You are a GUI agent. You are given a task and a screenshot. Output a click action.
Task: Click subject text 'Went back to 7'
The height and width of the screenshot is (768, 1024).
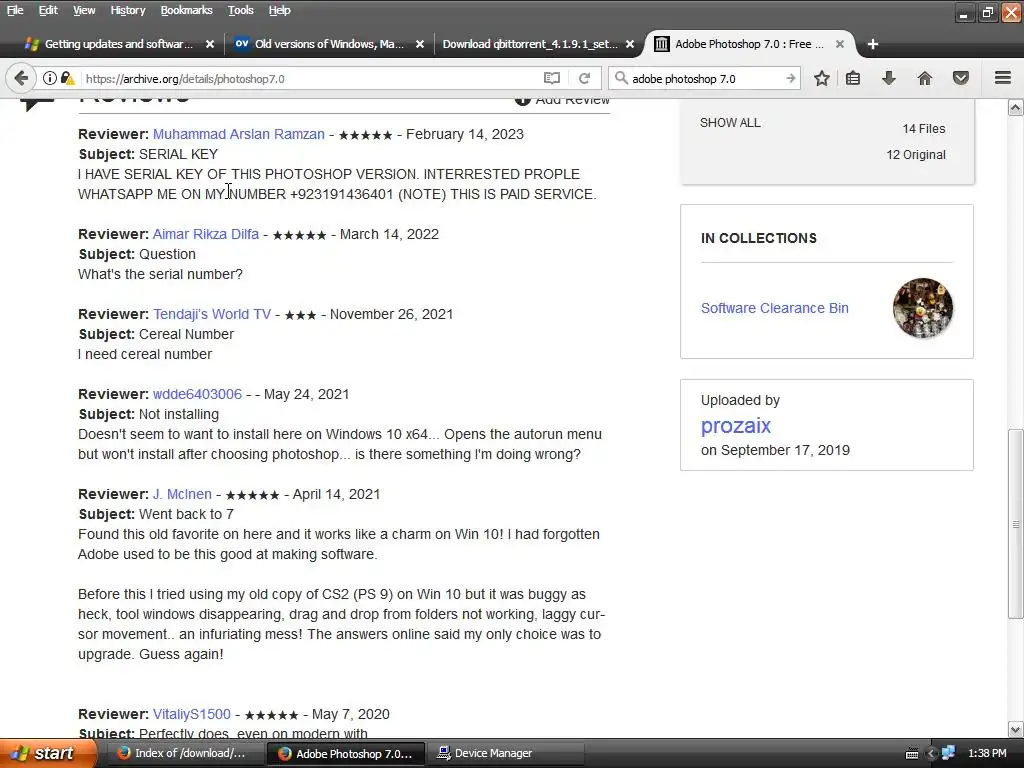pos(186,515)
